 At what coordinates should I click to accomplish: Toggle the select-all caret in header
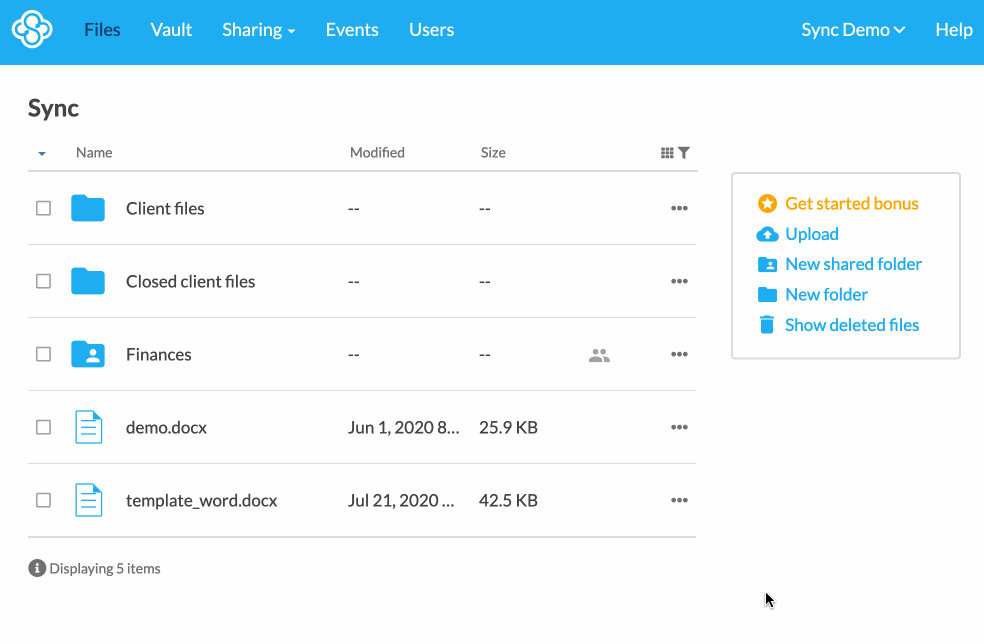coord(42,154)
